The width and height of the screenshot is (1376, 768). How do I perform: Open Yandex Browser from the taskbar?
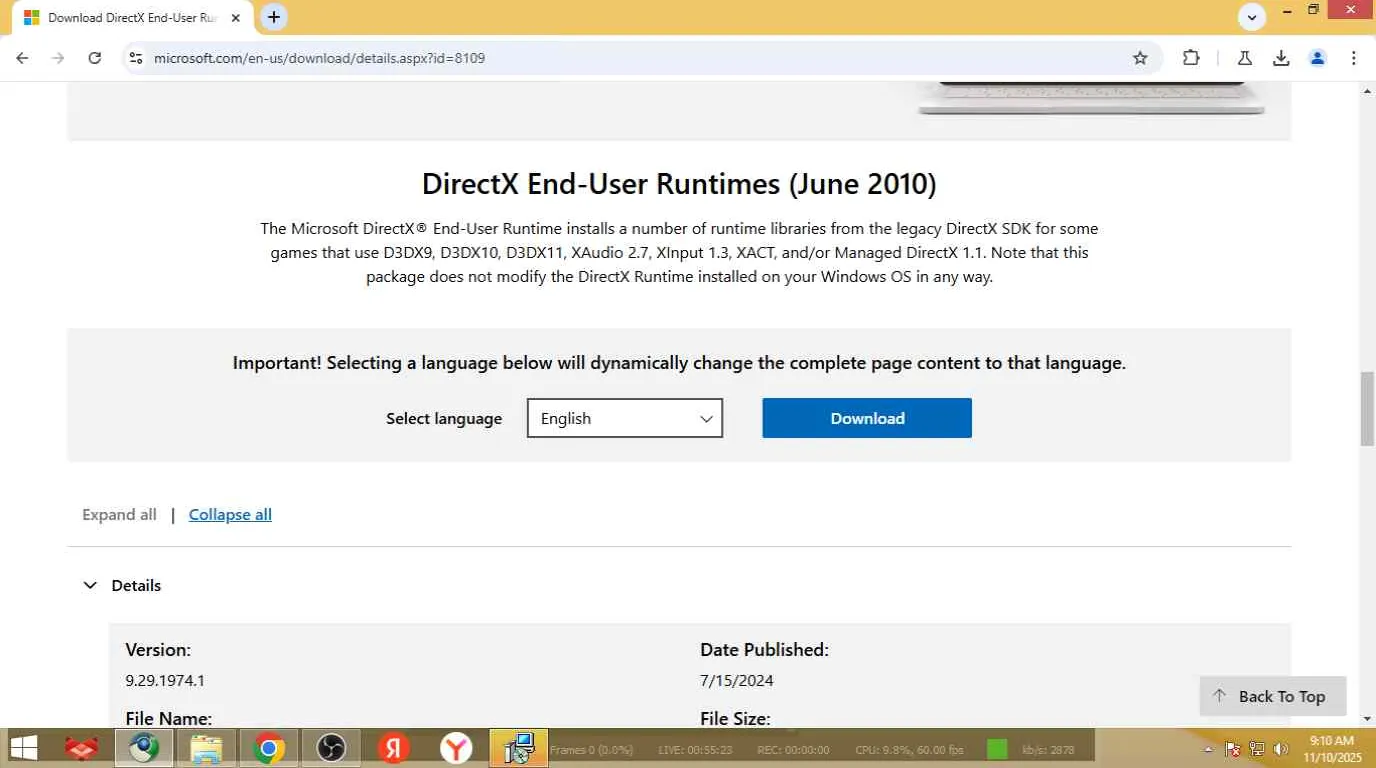(x=456, y=748)
